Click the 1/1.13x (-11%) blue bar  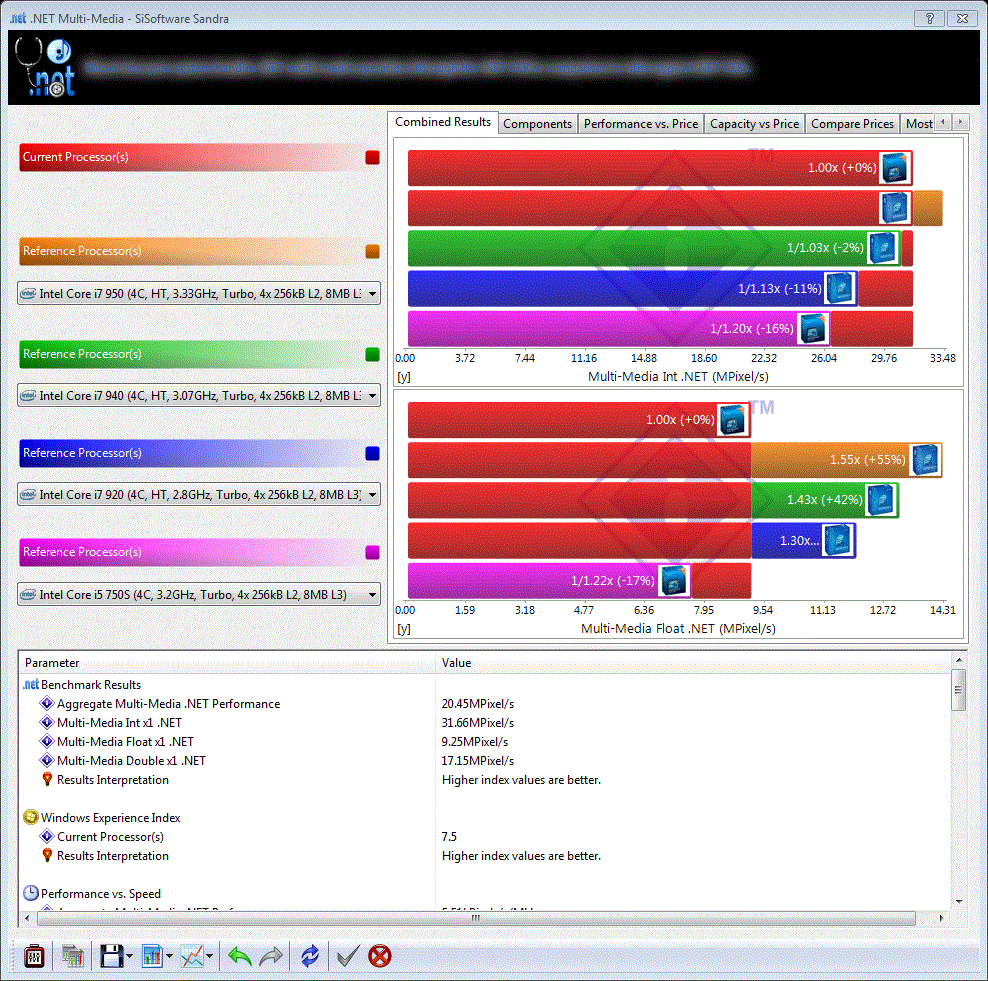tap(633, 289)
